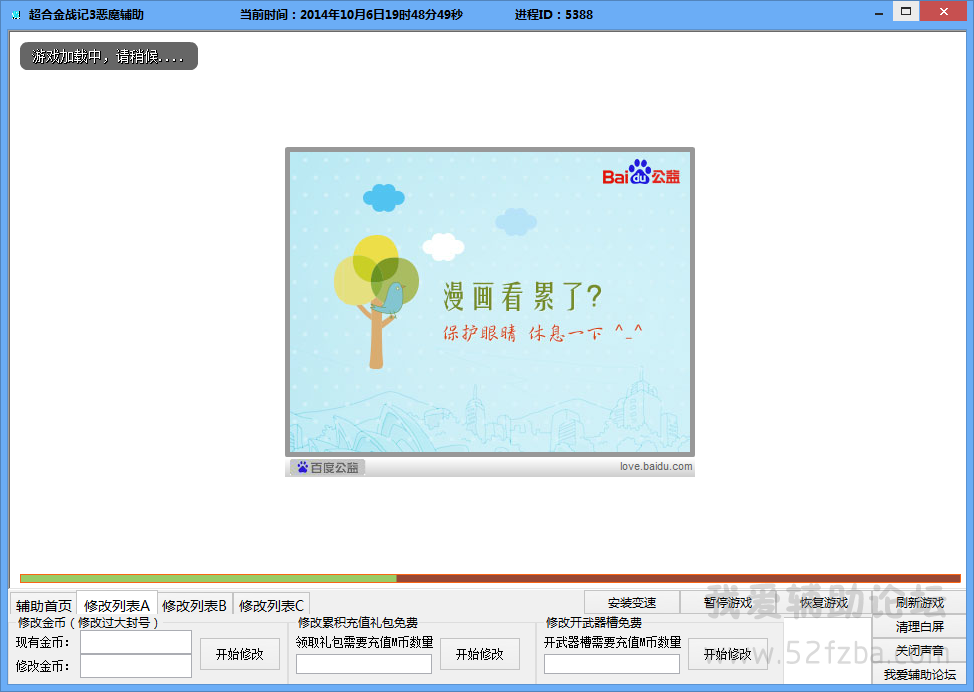This screenshot has height=692, width=974.
Task: Click 开始修改 for the gold coin section
Action: pos(240,653)
